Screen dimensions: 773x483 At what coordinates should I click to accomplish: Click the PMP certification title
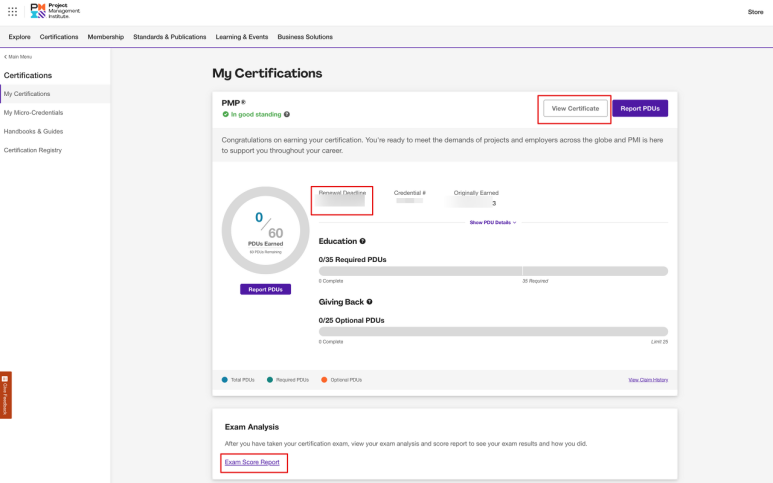pyautogui.click(x=233, y=103)
